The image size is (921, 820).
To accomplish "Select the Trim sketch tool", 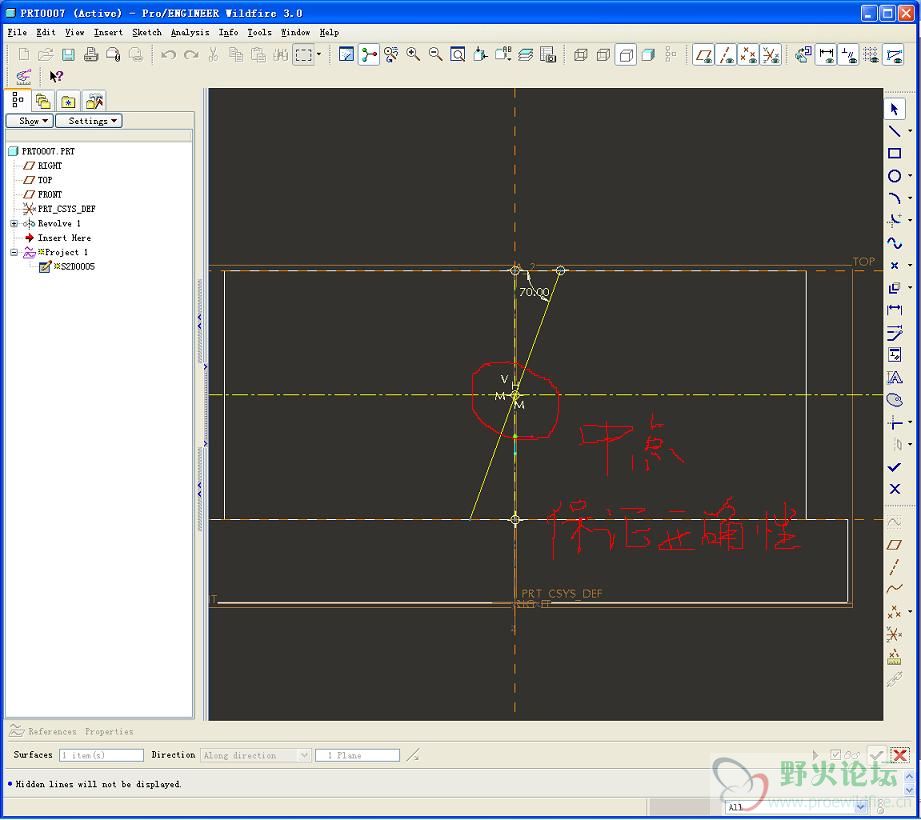I will [894, 422].
